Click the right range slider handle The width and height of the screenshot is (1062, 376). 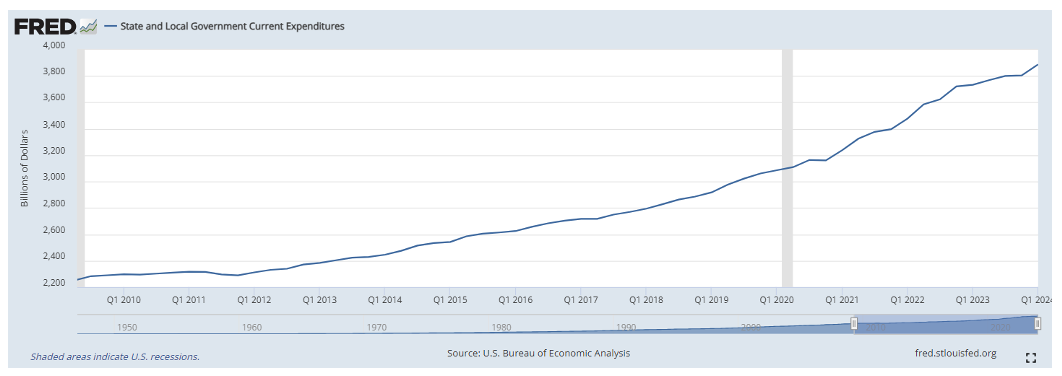tap(1037, 325)
